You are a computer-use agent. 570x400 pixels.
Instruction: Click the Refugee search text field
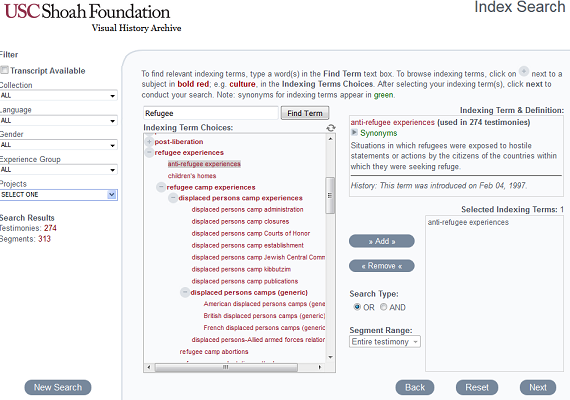click(211, 113)
